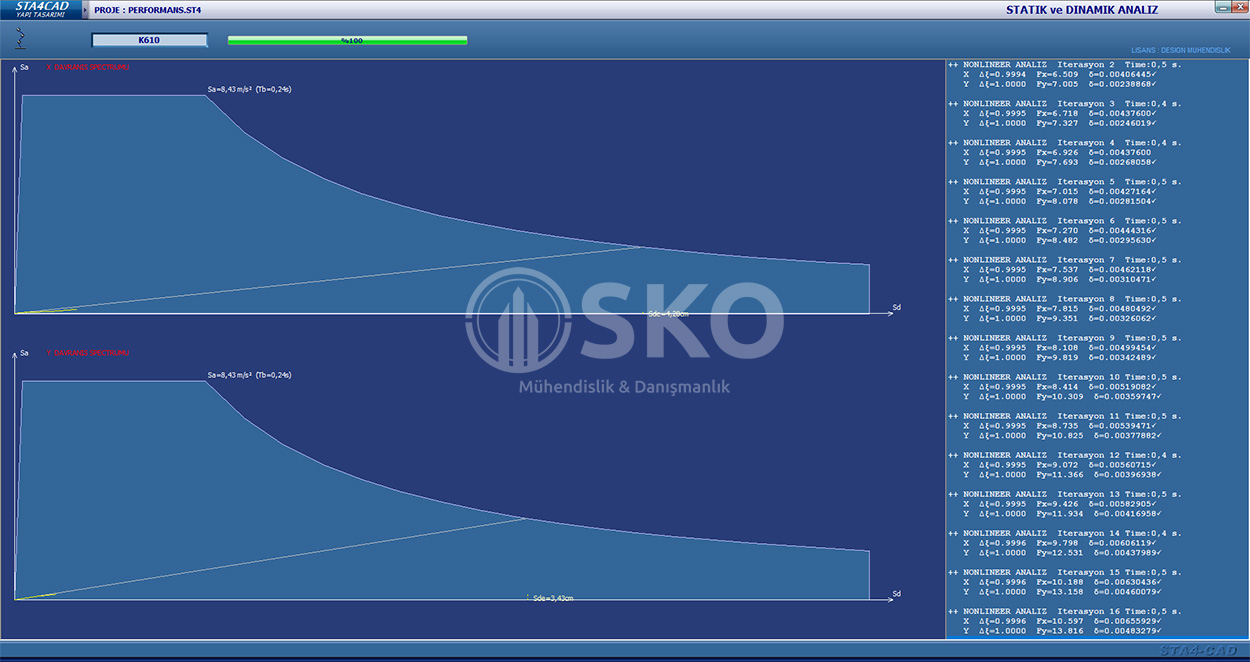The image size is (1250, 662).
Task: Select the Iterasyon 9 log header
Action: click(x=1065, y=337)
